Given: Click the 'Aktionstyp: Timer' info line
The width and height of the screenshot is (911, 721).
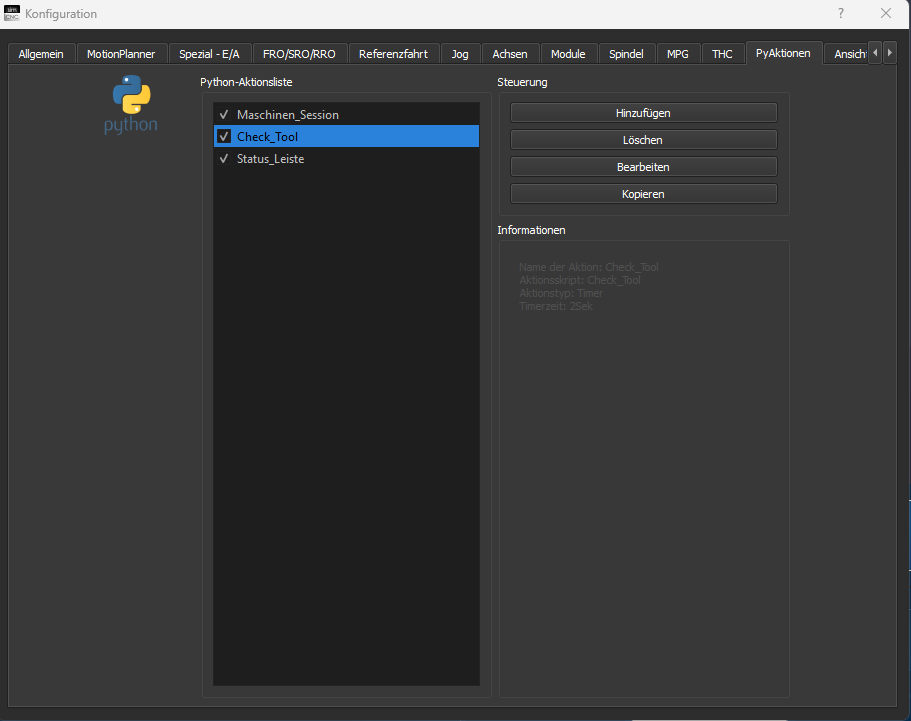Looking at the screenshot, I should click(561, 293).
